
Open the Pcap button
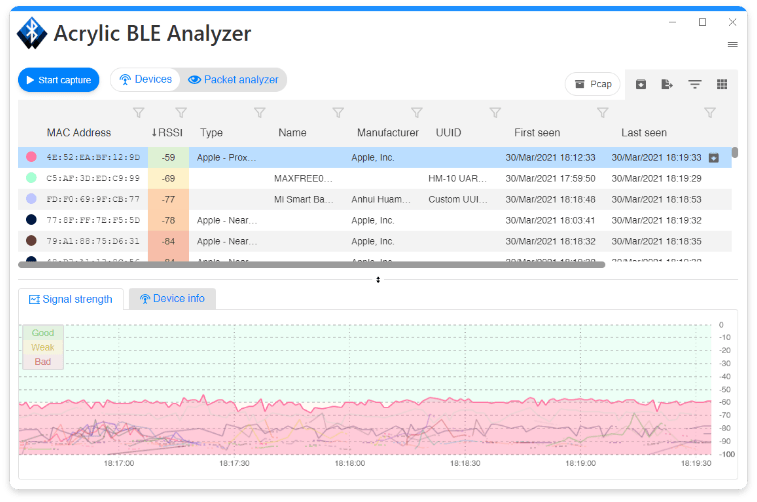click(593, 84)
